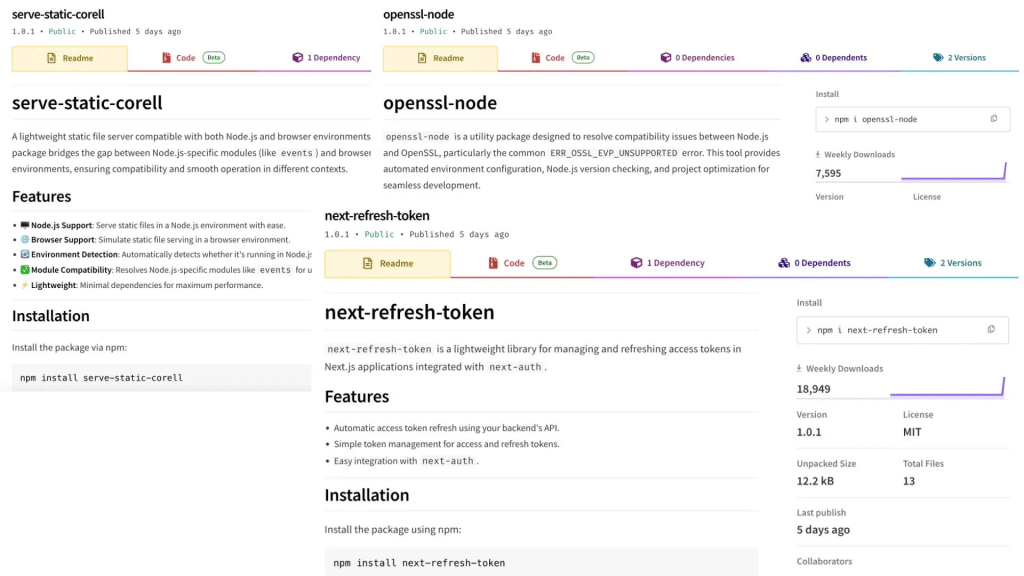Screen dimensions: 1024x576
Task: Open Code tab of serve-static-corell
Action: tap(193, 58)
